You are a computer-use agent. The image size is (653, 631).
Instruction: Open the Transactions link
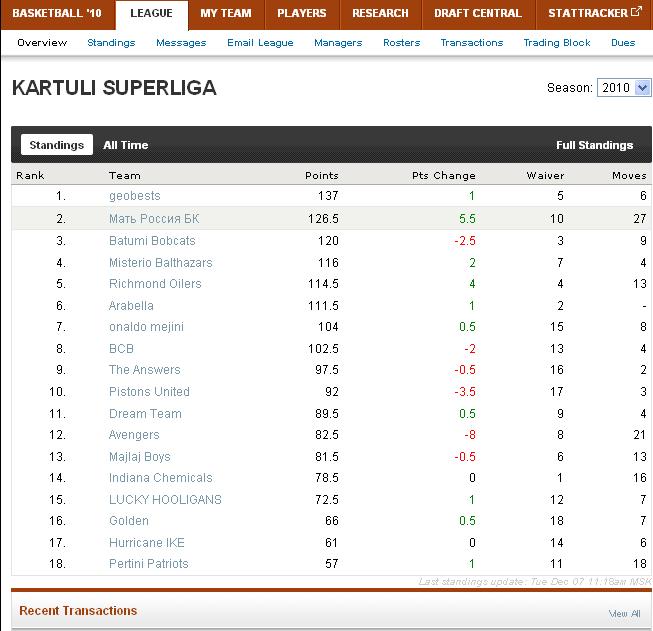[x=472, y=43]
